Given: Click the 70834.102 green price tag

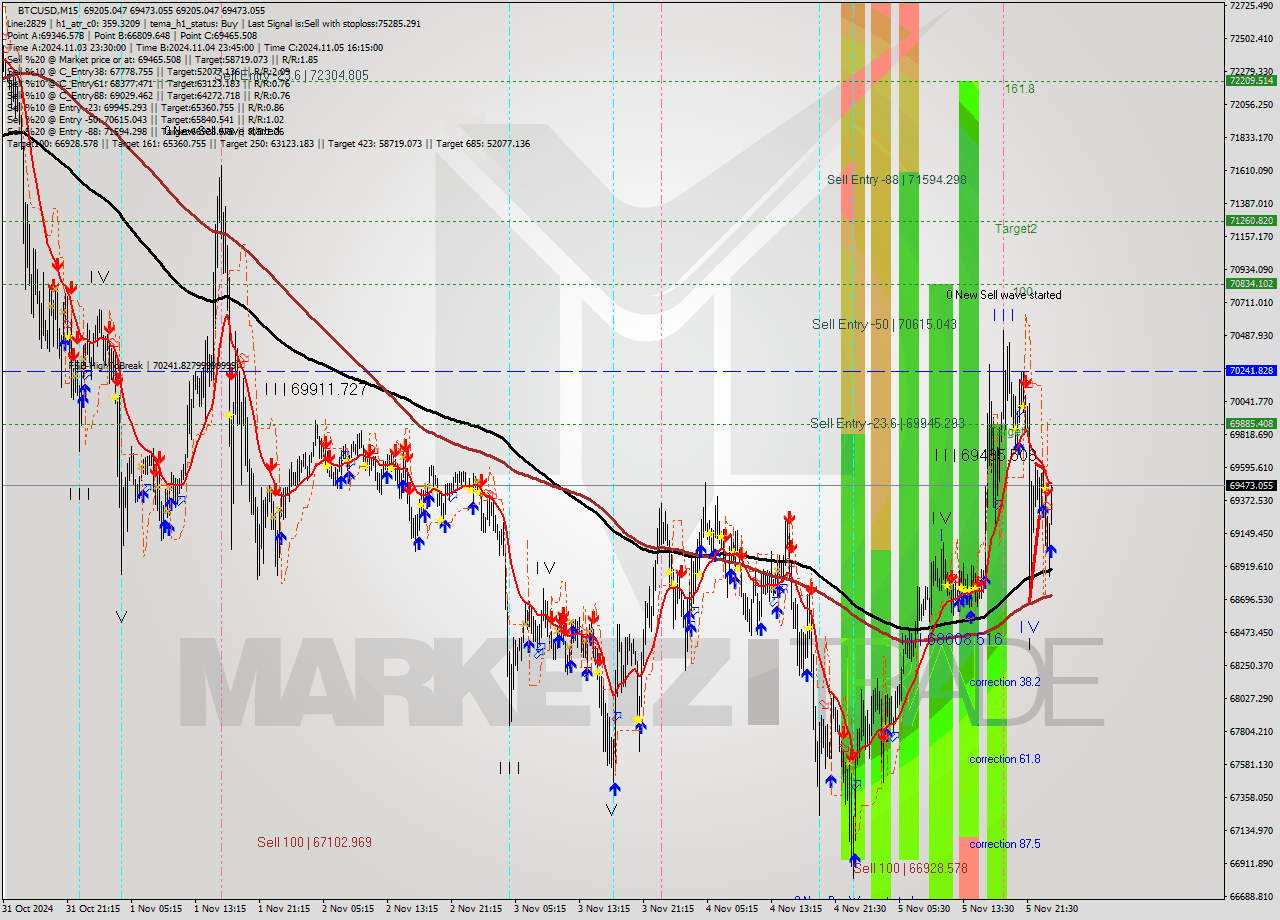Looking at the screenshot, I should 1250,284.
